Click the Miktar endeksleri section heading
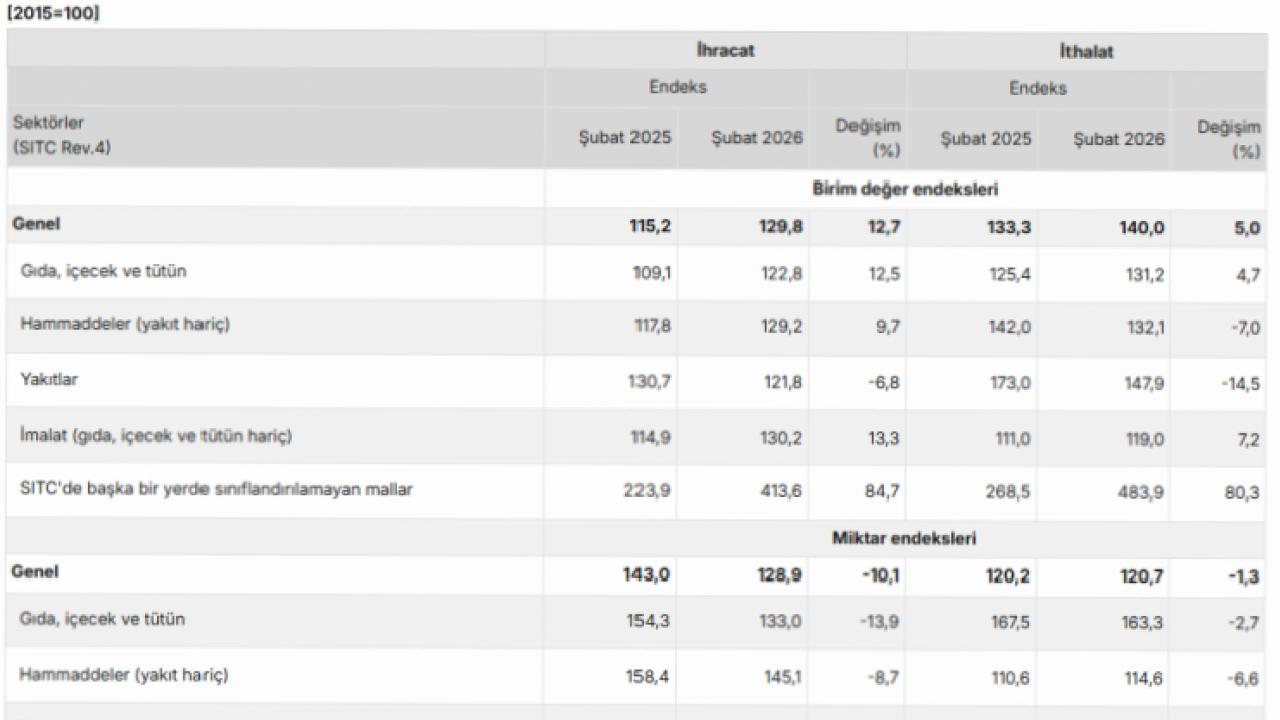 (x=904, y=538)
